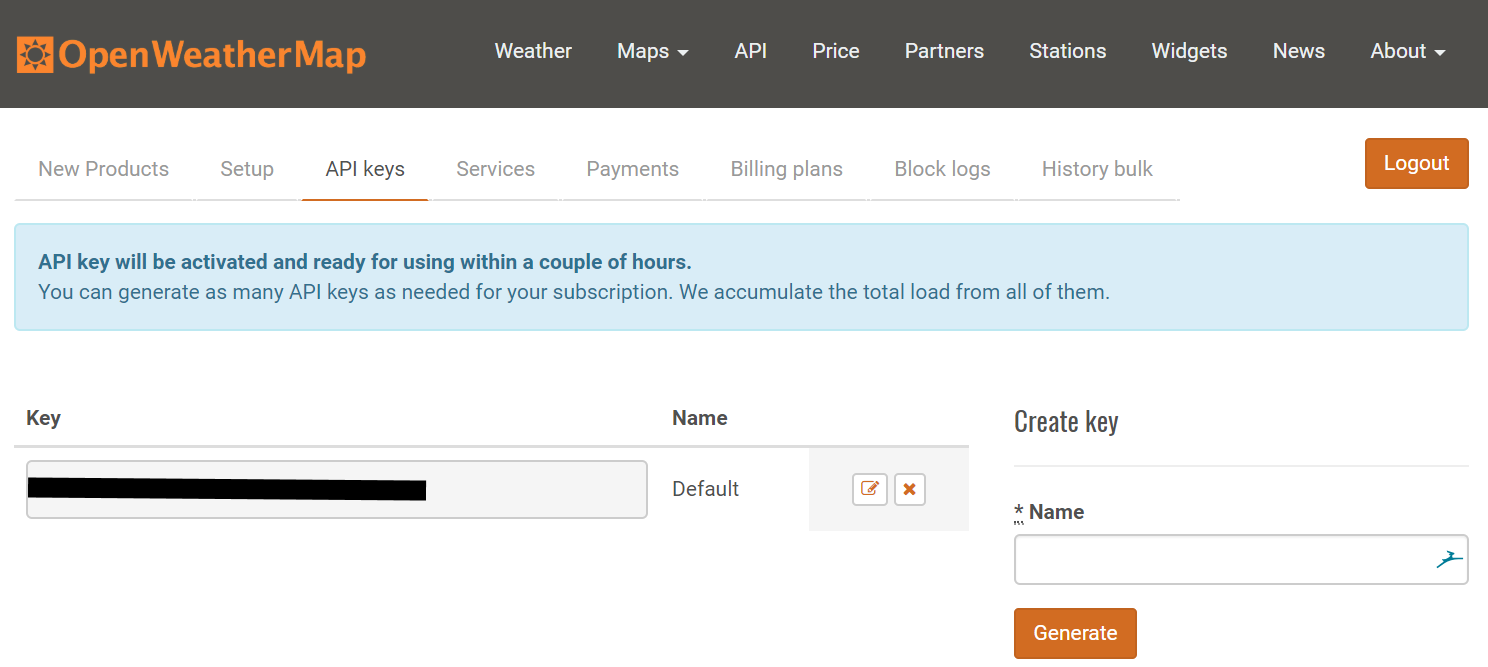Image resolution: width=1488 pixels, height=667 pixels.
Task: Open the Block logs tab
Action: pyautogui.click(x=943, y=169)
